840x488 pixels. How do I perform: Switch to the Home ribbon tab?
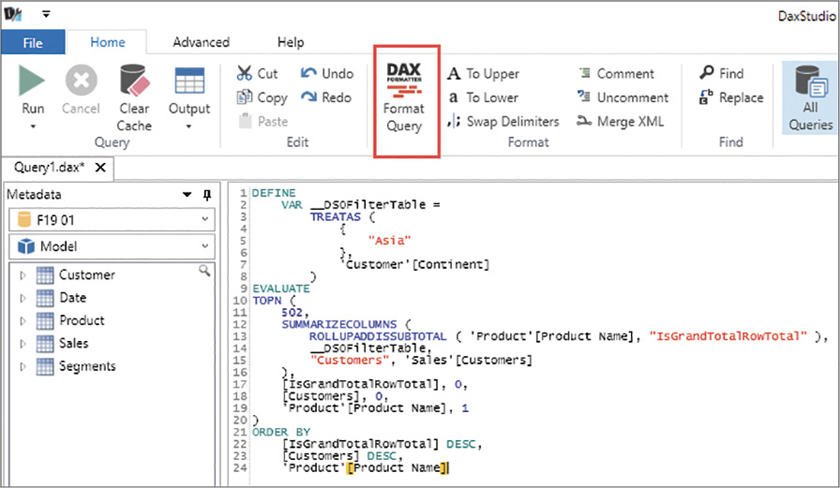pos(108,42)
